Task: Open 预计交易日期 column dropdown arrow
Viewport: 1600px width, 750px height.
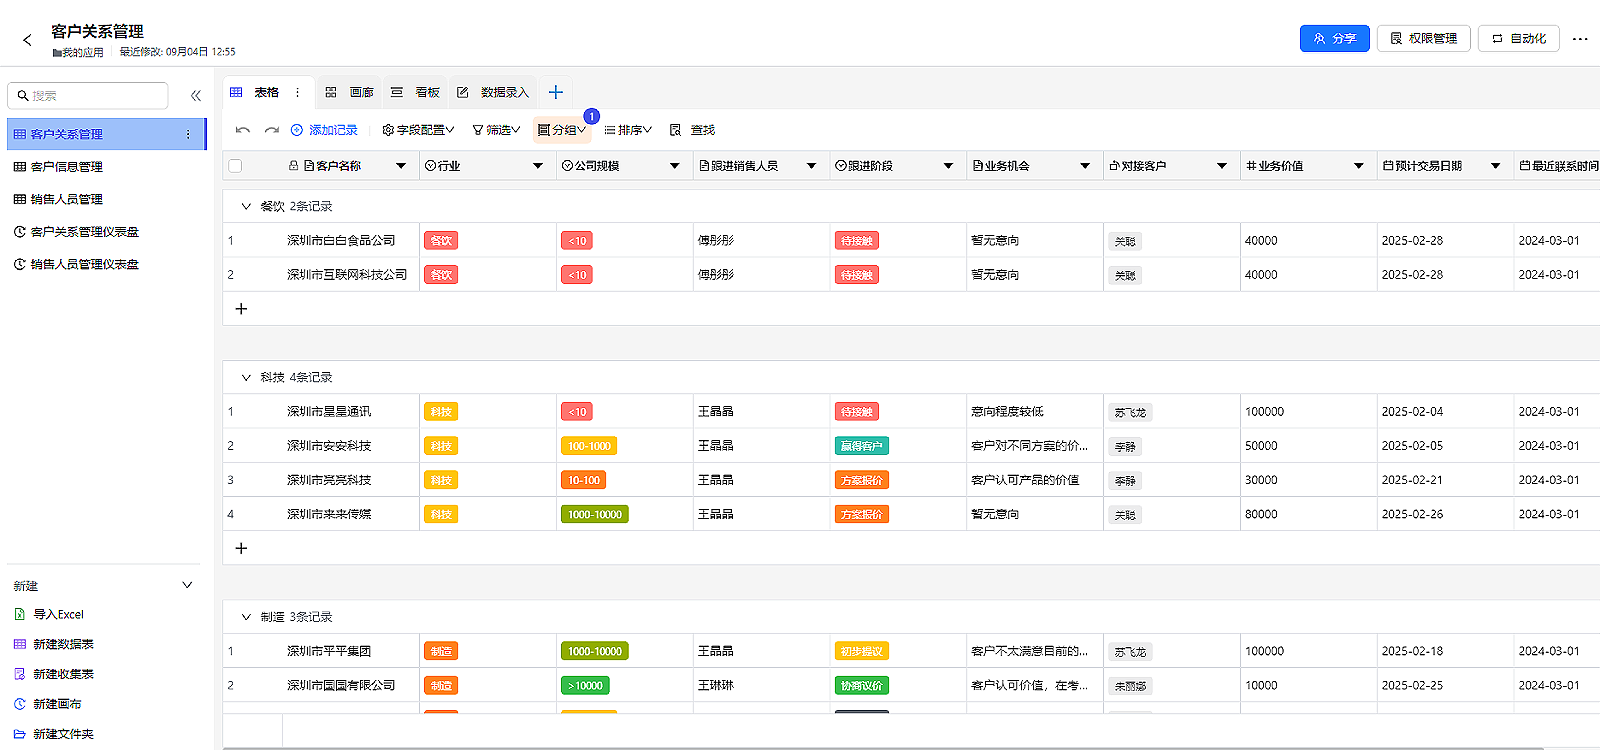Action: pos(1496,166)
